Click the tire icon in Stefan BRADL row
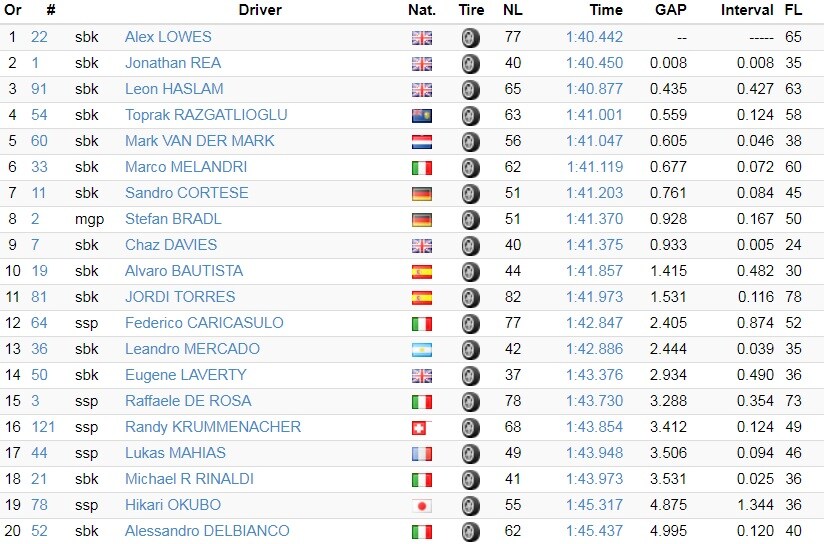This screenshot has height=544, width=824. tap(470, 220)
